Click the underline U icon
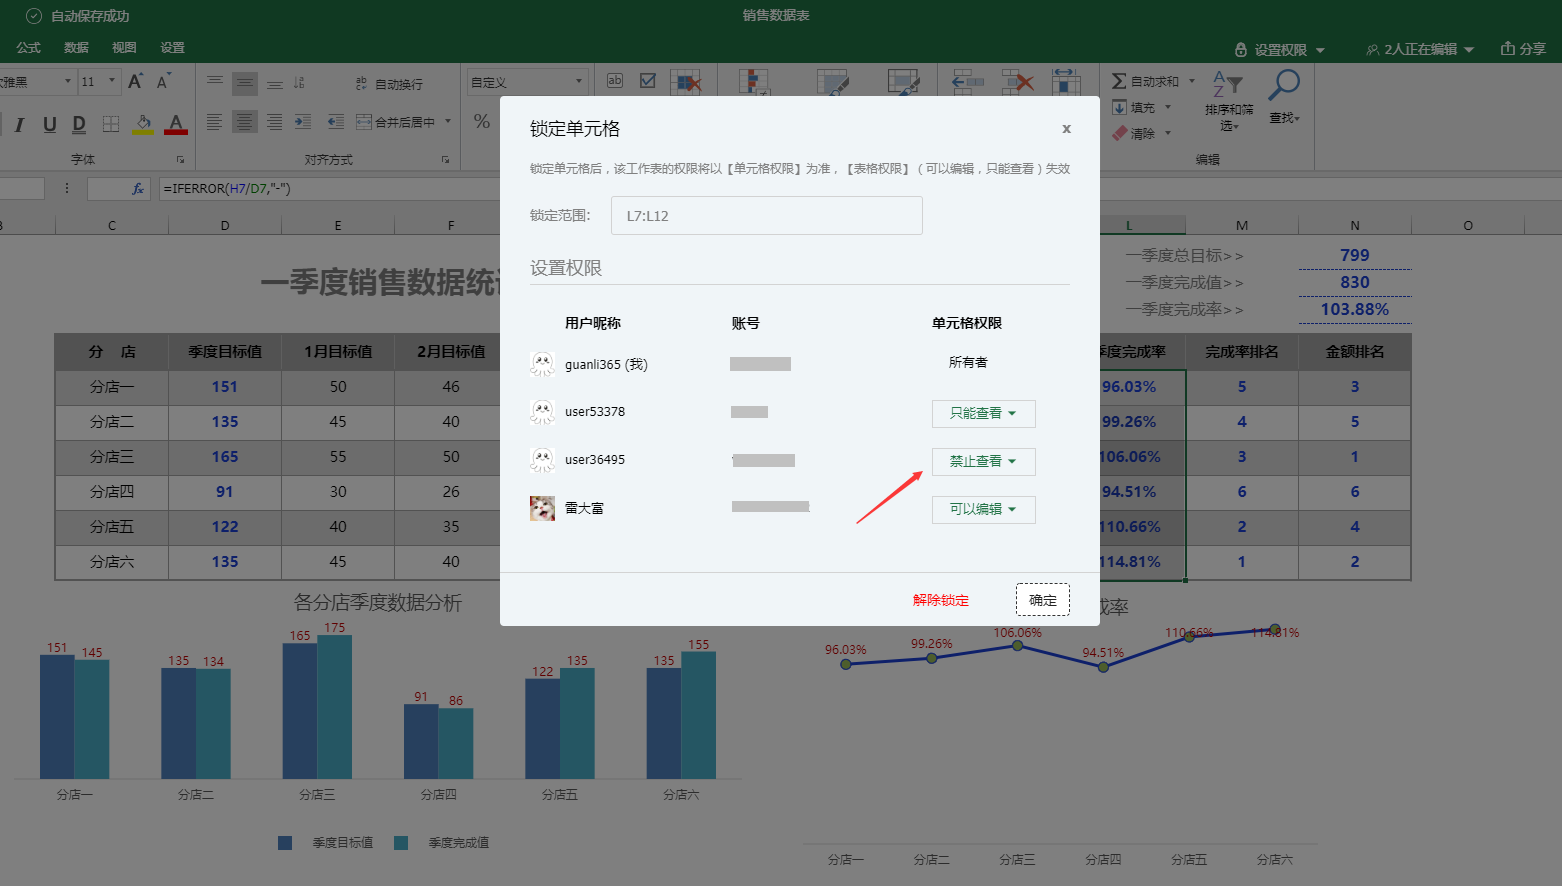The width and height of the screenshot is (1562, 886). click(x=49, y=124)
